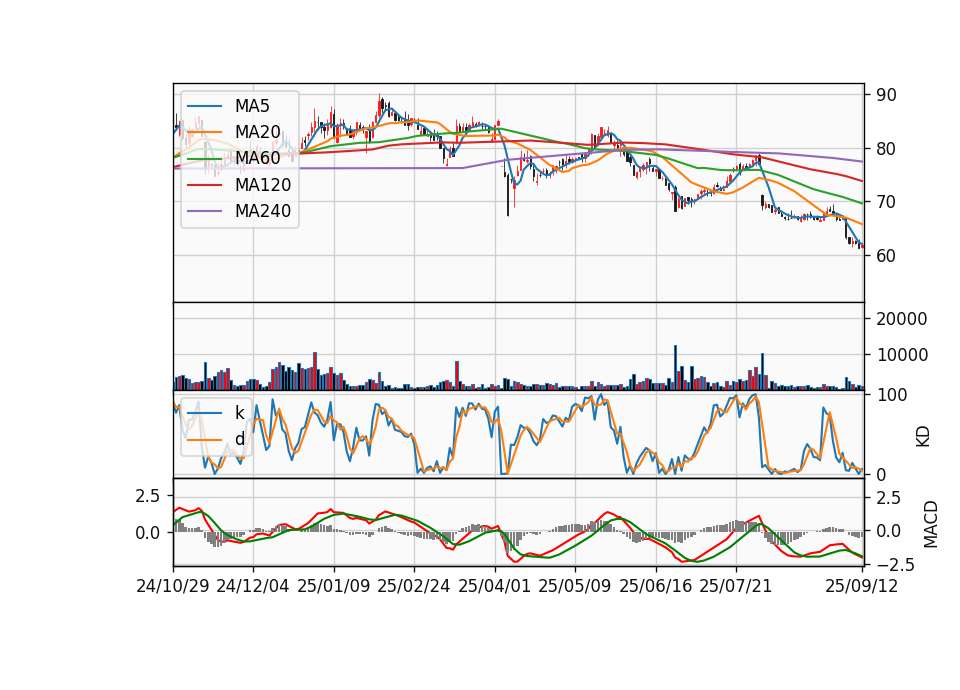This screenshot has width=960, height=690.
Task: Click the k label in KD legend
Action: click(239, 413)
